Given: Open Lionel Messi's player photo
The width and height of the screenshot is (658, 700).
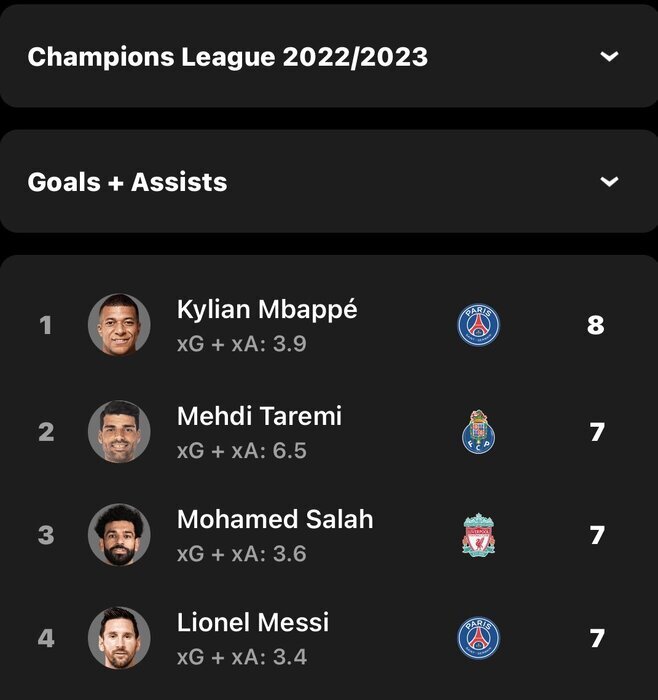Looking at the screenshot, I should (x=119, y=638).
